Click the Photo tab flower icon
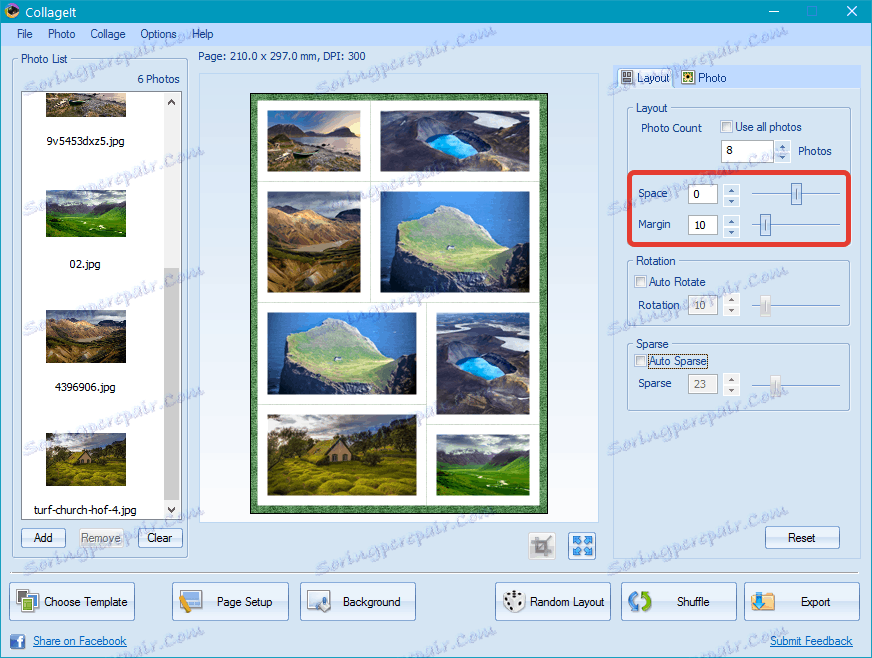872x658 pixels. 688,77
